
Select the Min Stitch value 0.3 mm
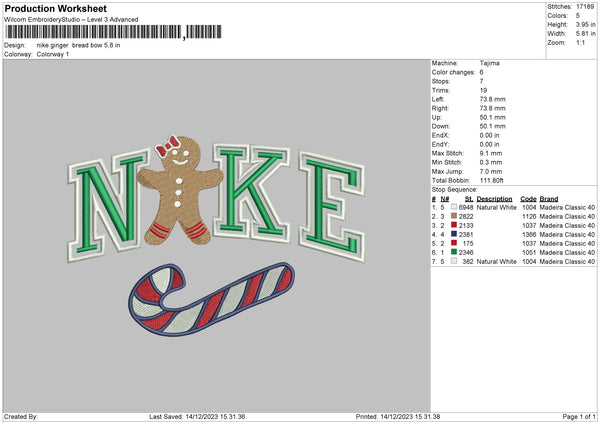coord(491,163)
